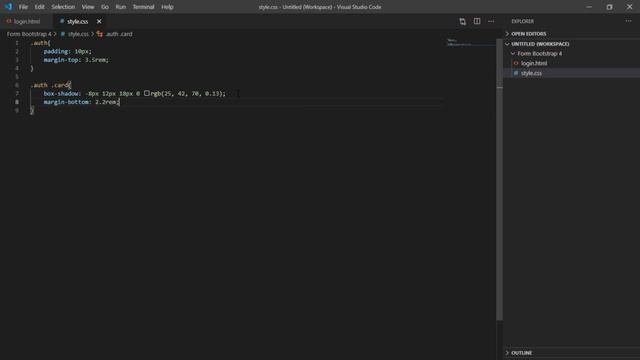Click the box-shadow property name

(61, 93)
